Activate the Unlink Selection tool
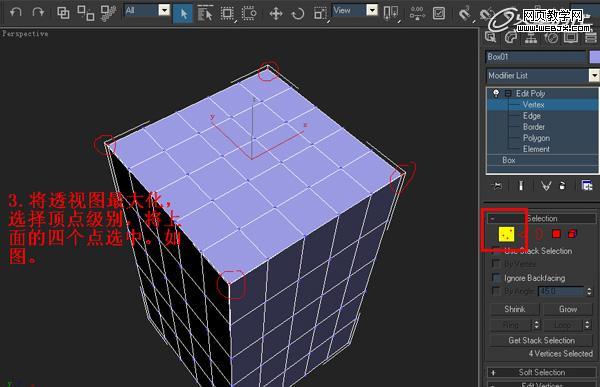600x387 pixels. [86, 13]
